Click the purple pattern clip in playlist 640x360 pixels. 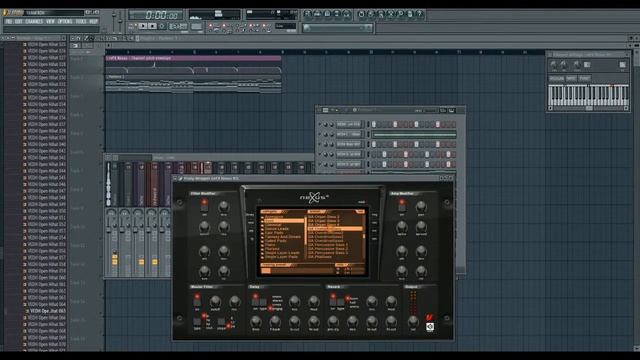point(193,58)
